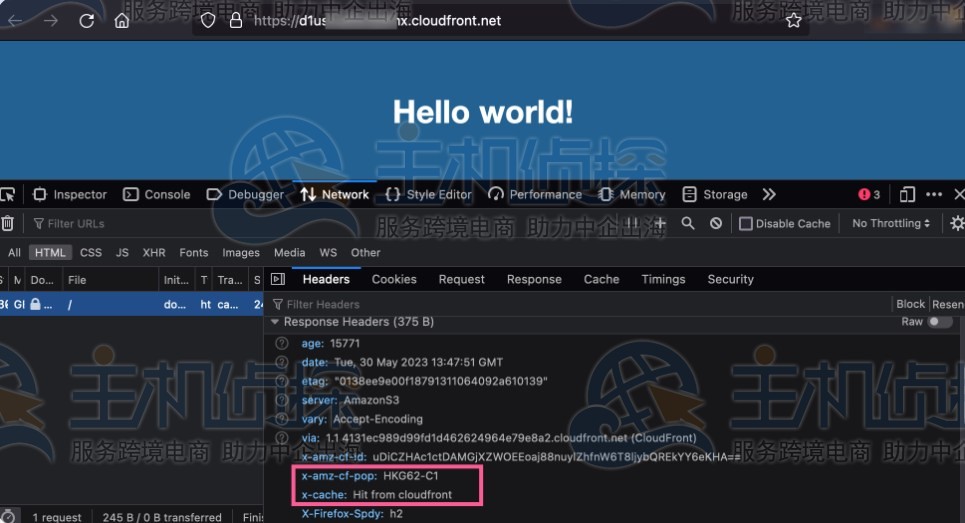Collapse the Response Headers section
This screenshot has height=523, width=965.
(x=275, y=322)
